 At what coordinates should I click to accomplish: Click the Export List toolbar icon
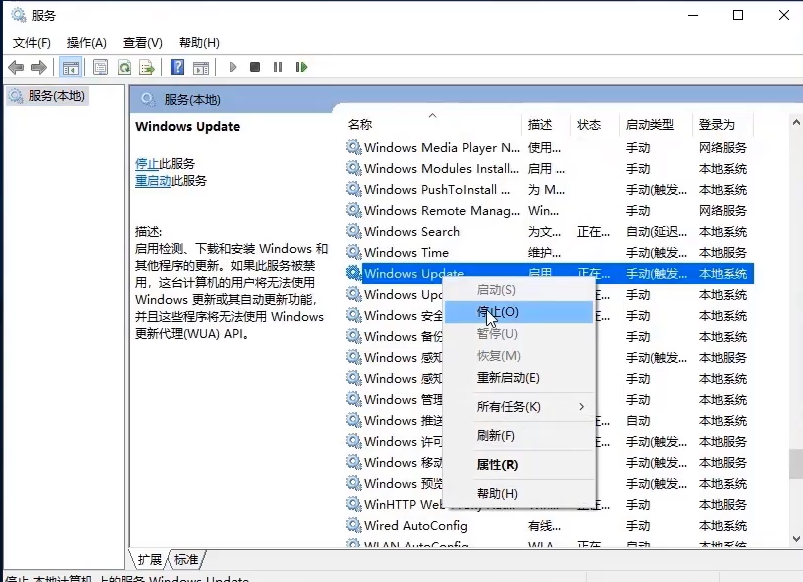[x=147, y=67]
